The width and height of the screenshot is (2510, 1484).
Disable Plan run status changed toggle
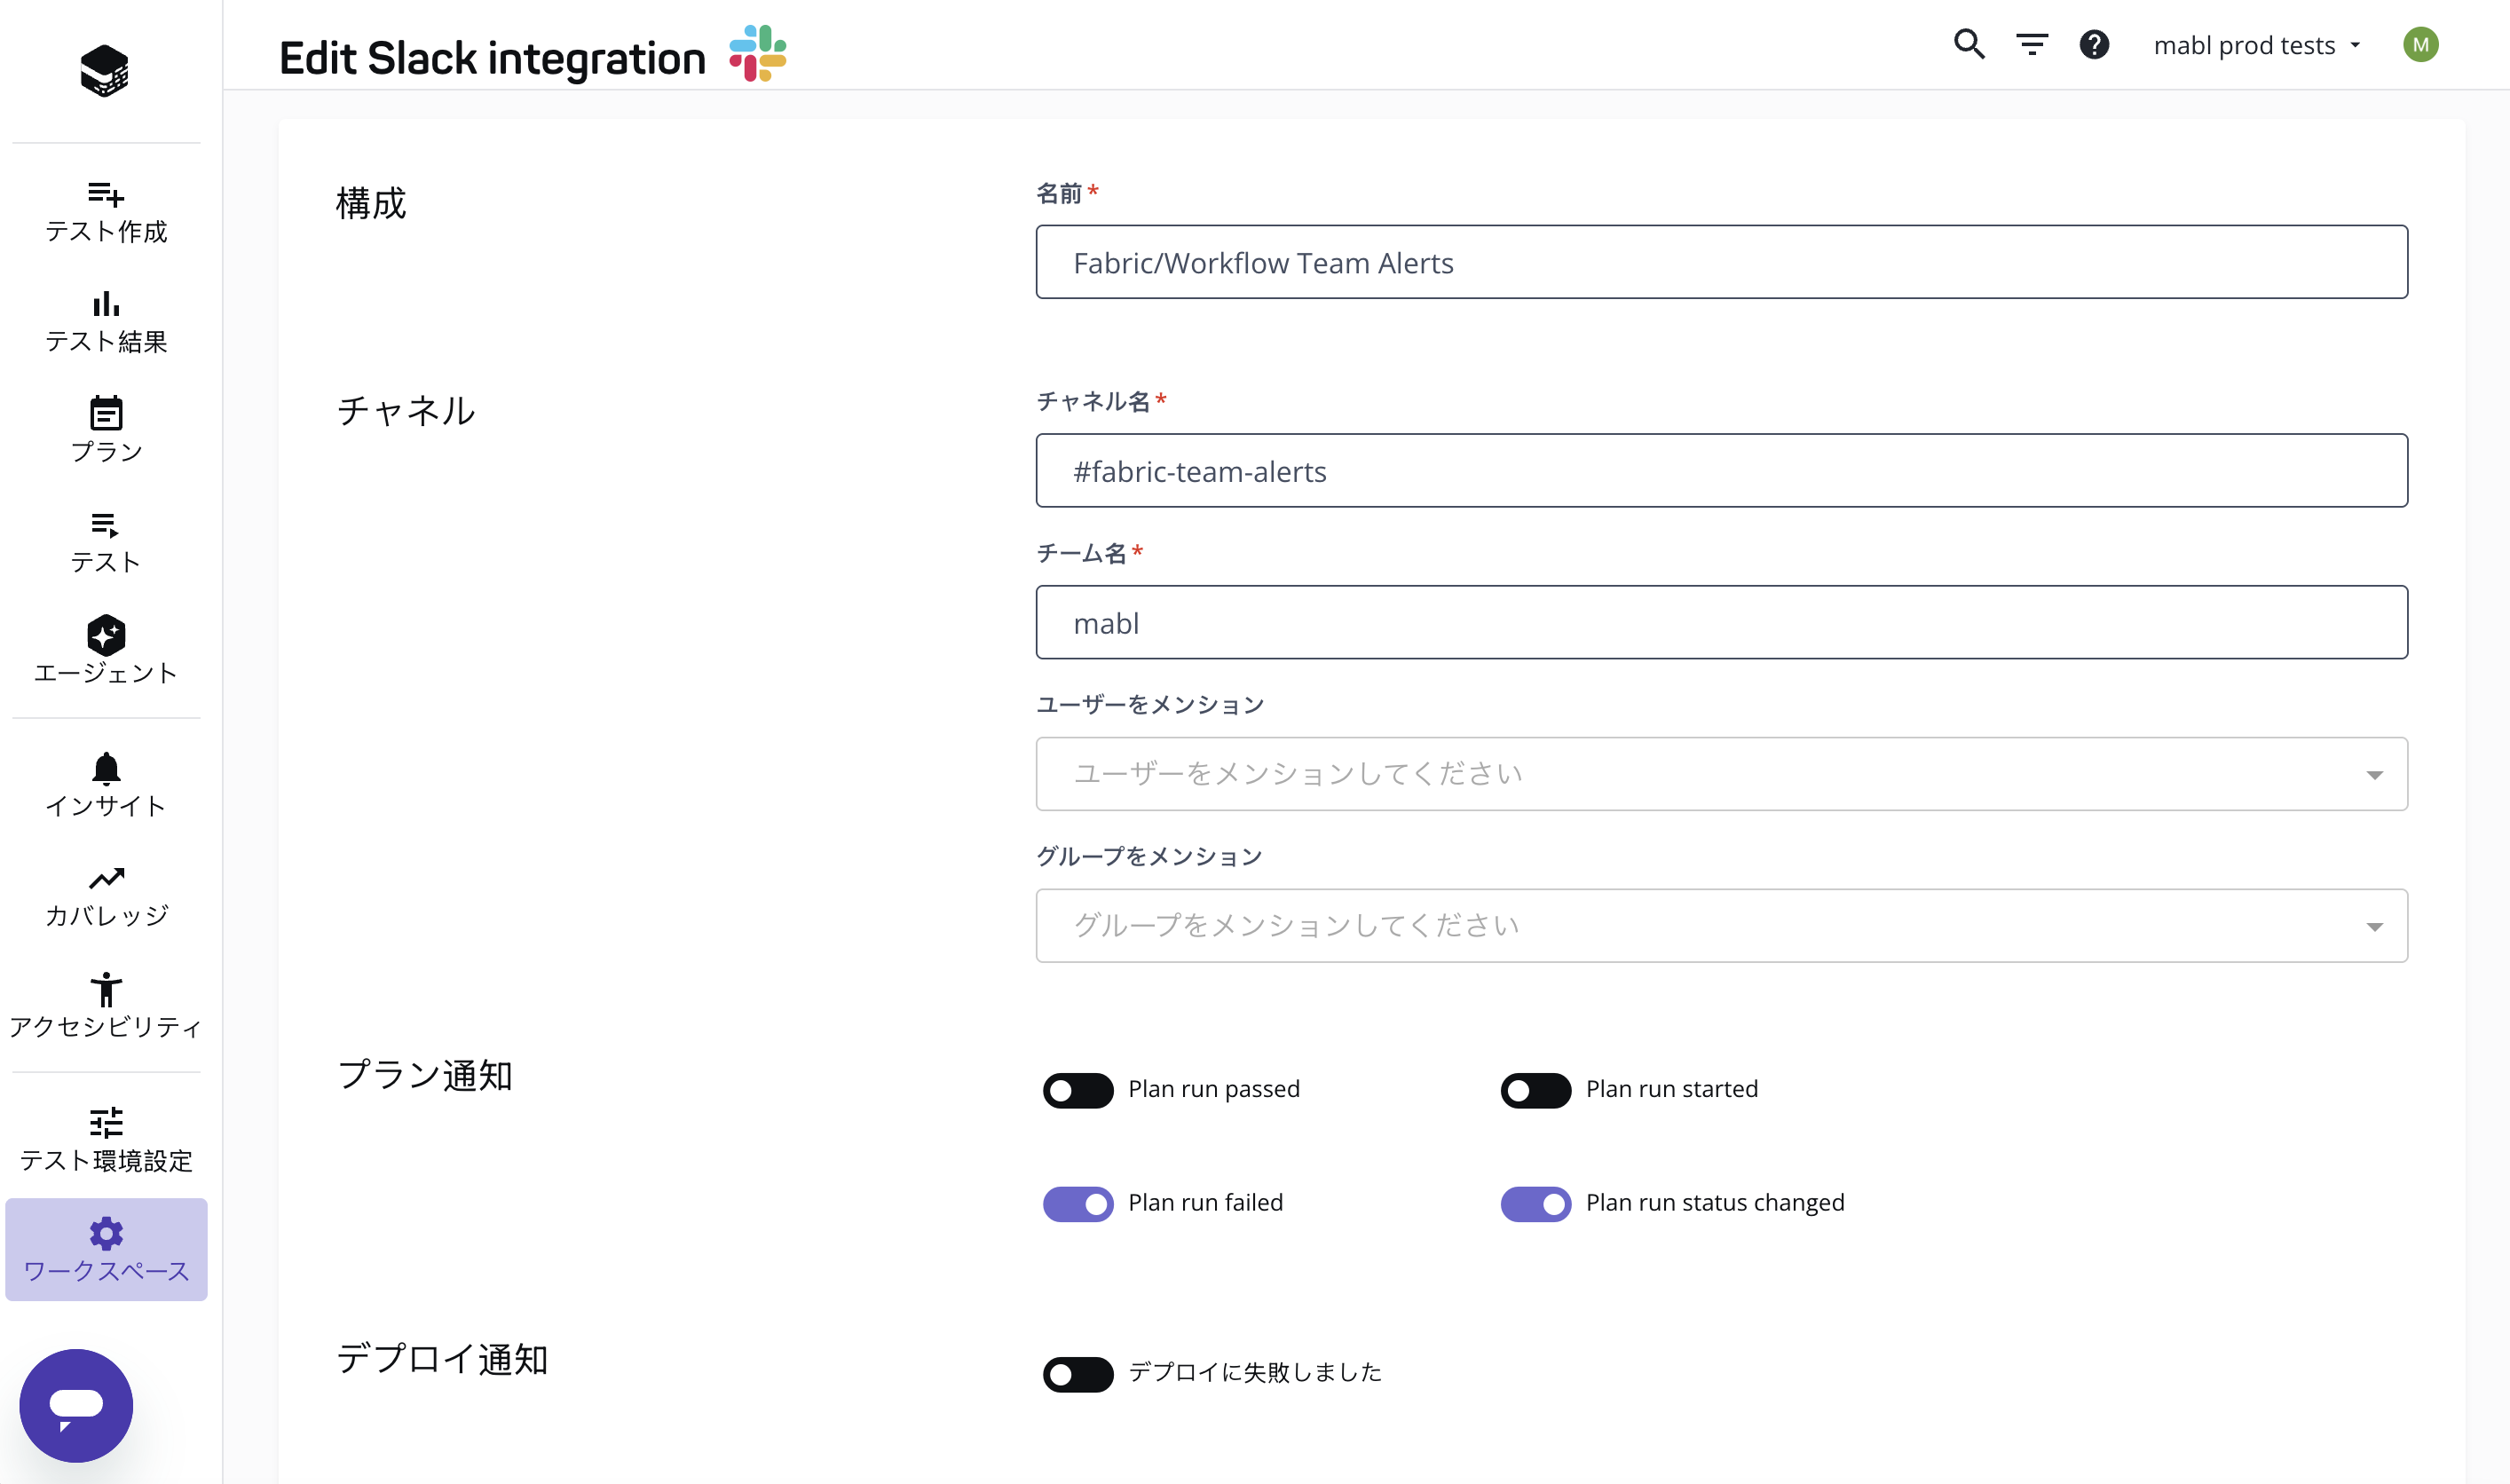pos(1536,1204)
